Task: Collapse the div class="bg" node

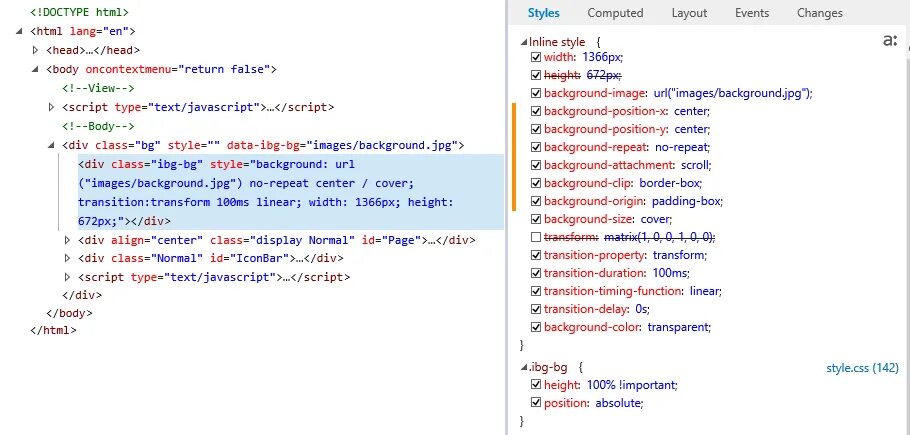Action: coord(52,145)
